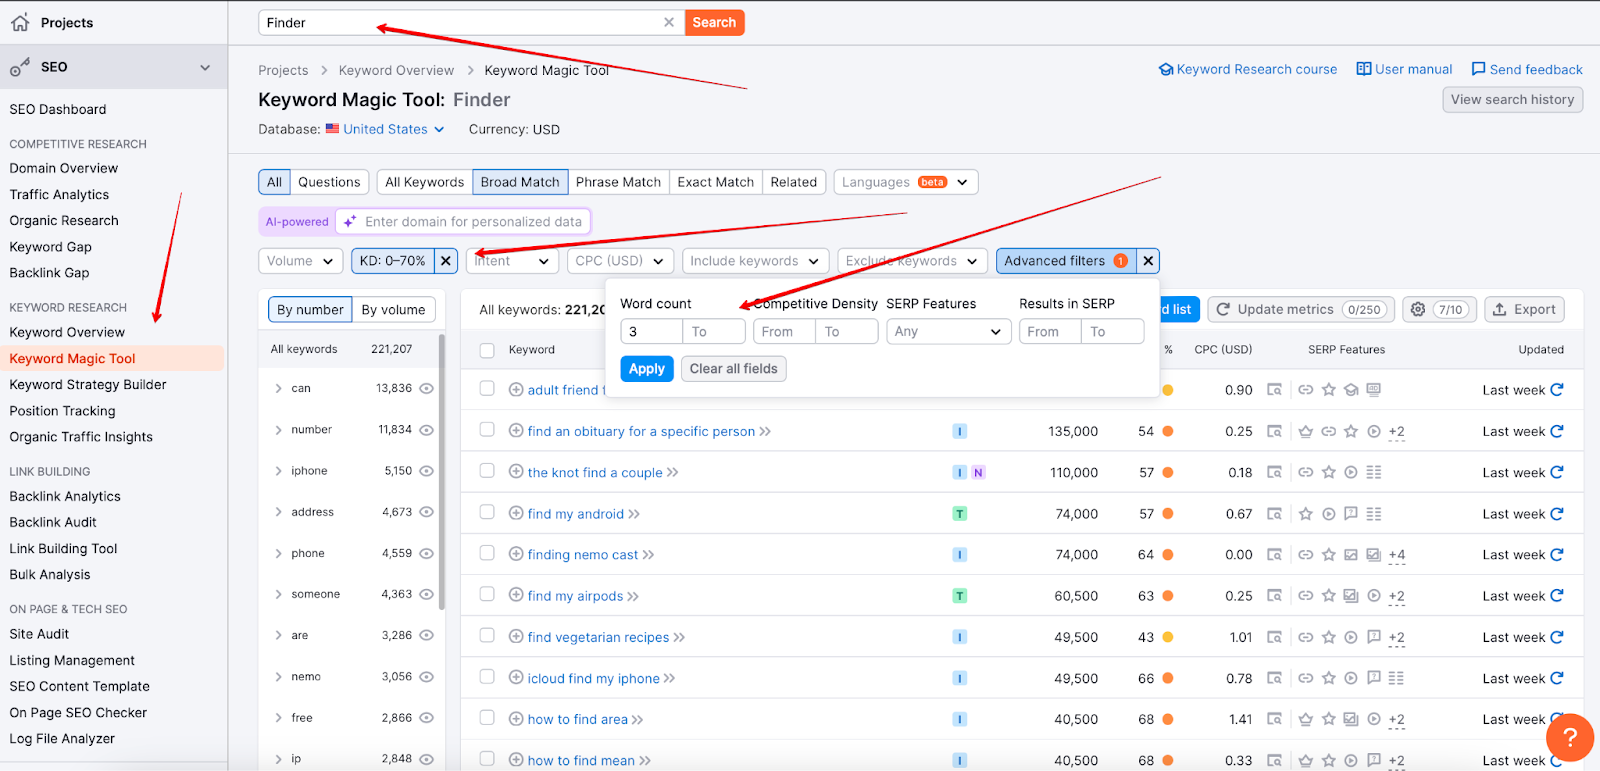Select the Phrase Match tab
1600x771 pixels.
(x=618, y=182)
